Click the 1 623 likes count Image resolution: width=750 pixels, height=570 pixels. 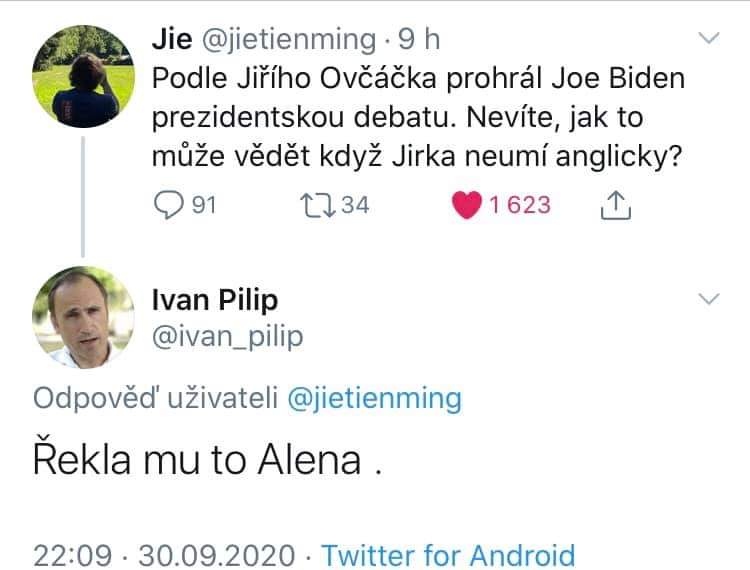click(x=519, y=205)
